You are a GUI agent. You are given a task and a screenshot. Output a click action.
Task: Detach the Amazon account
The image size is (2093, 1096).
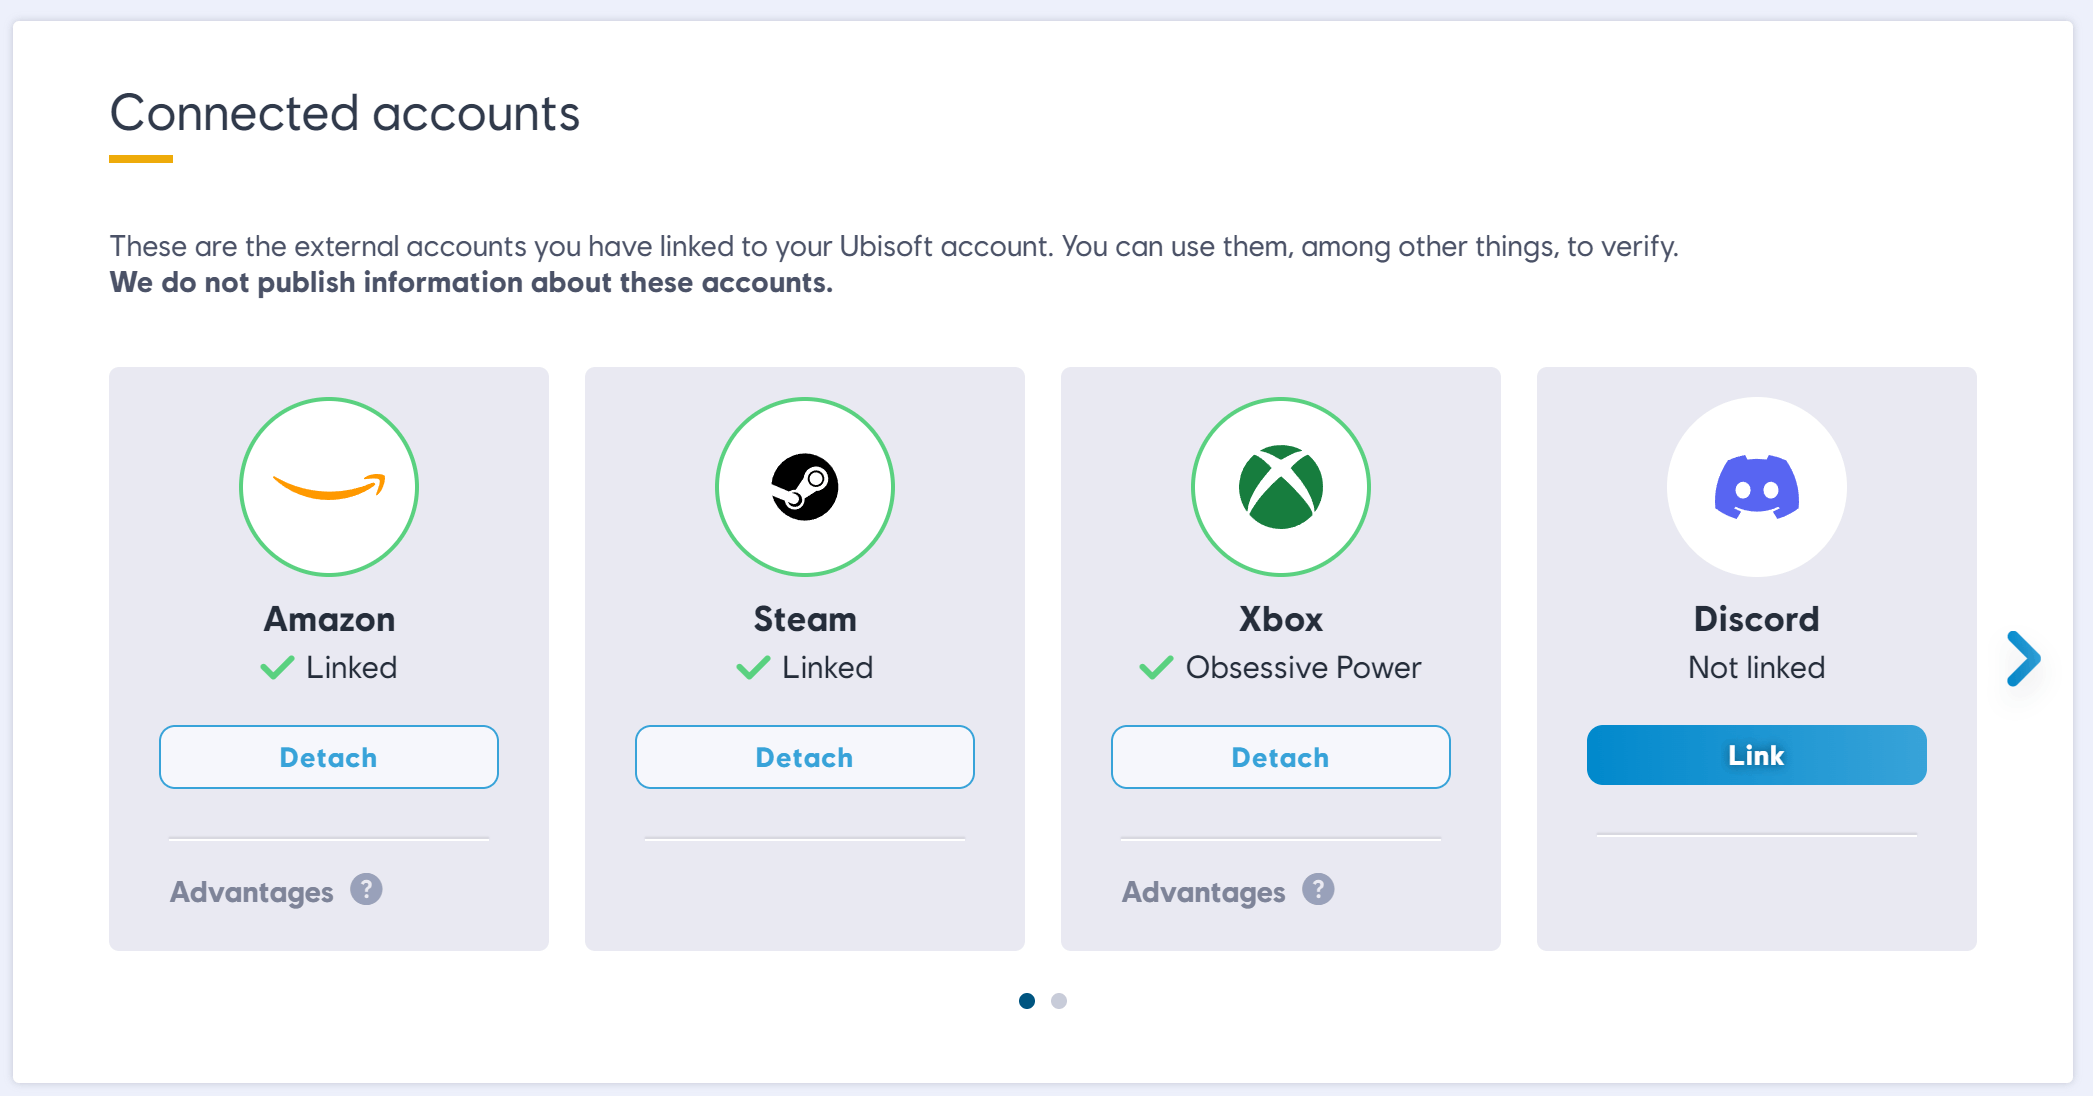[329, 757]
